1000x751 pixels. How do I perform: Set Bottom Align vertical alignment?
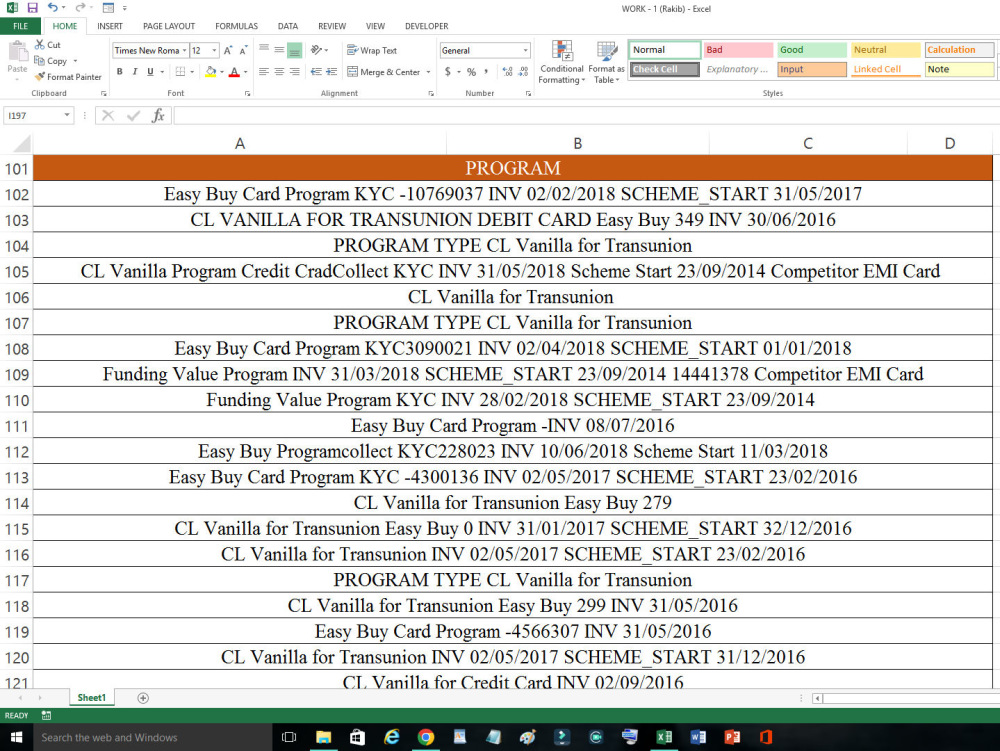[x=295, y=50]
